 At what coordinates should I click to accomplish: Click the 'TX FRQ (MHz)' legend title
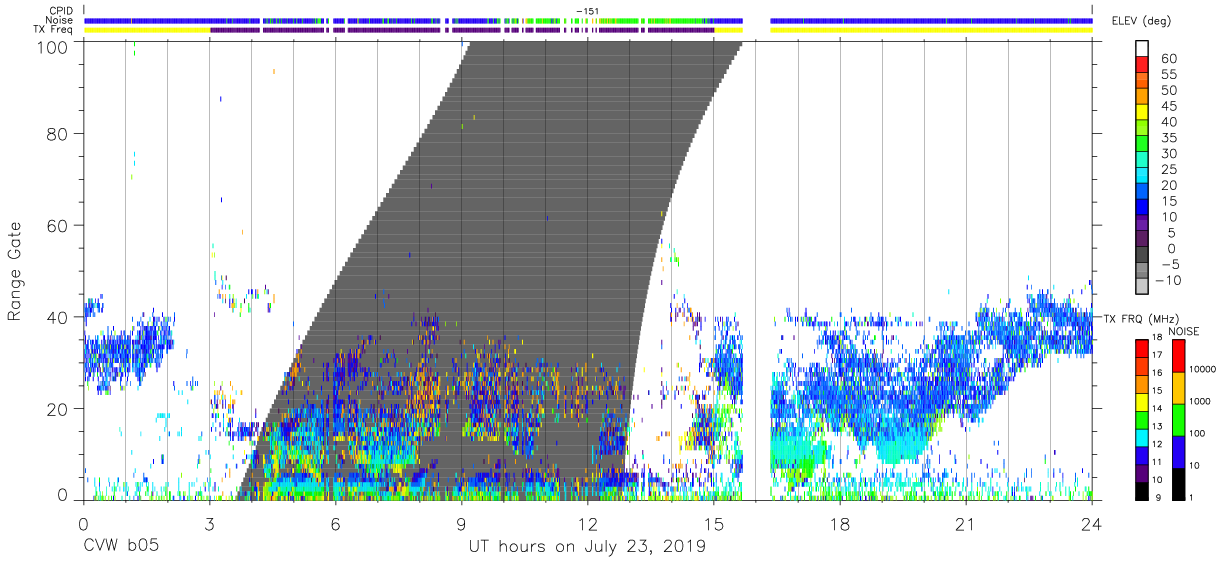point(1143,318)
